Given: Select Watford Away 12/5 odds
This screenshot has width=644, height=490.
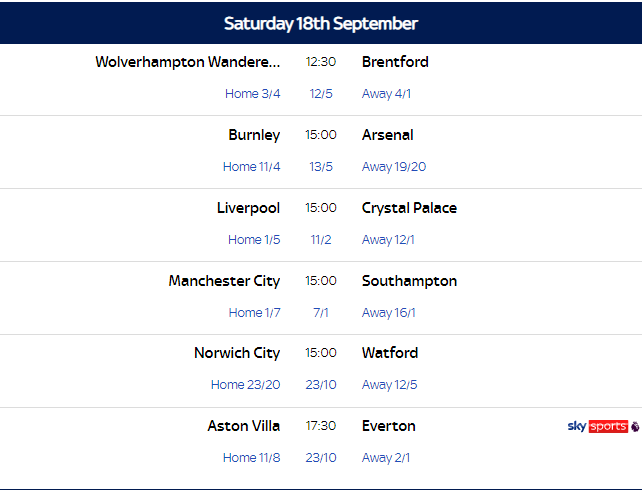Looking at the screenshot, I should coord(389,384).
